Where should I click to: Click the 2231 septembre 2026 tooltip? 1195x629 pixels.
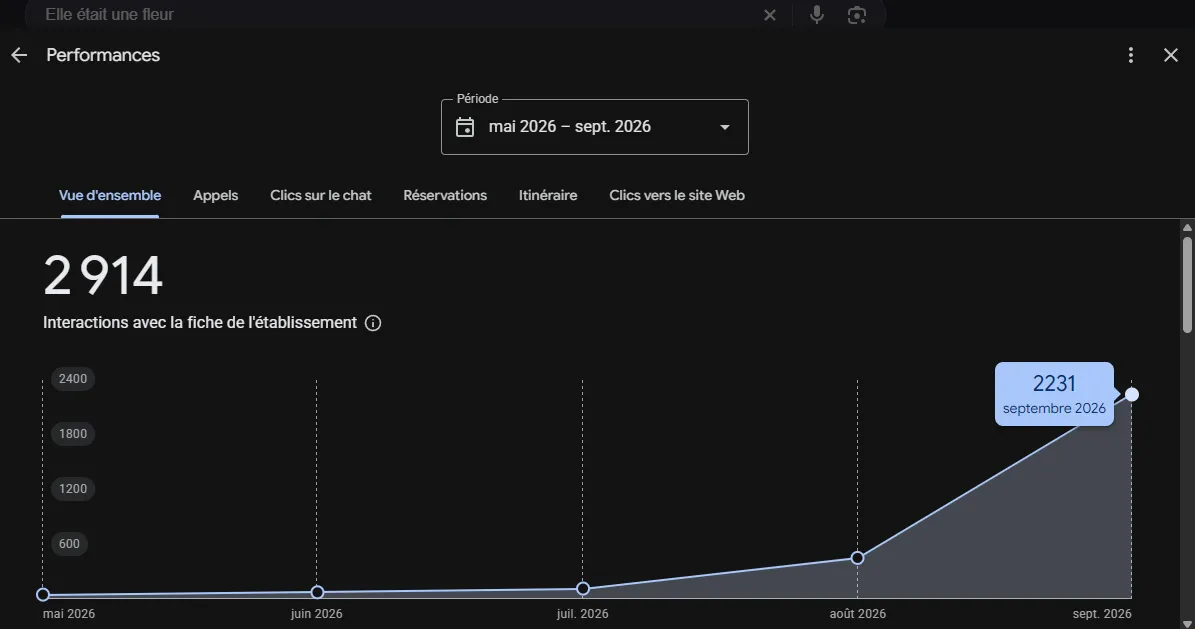click(1054, 394)
